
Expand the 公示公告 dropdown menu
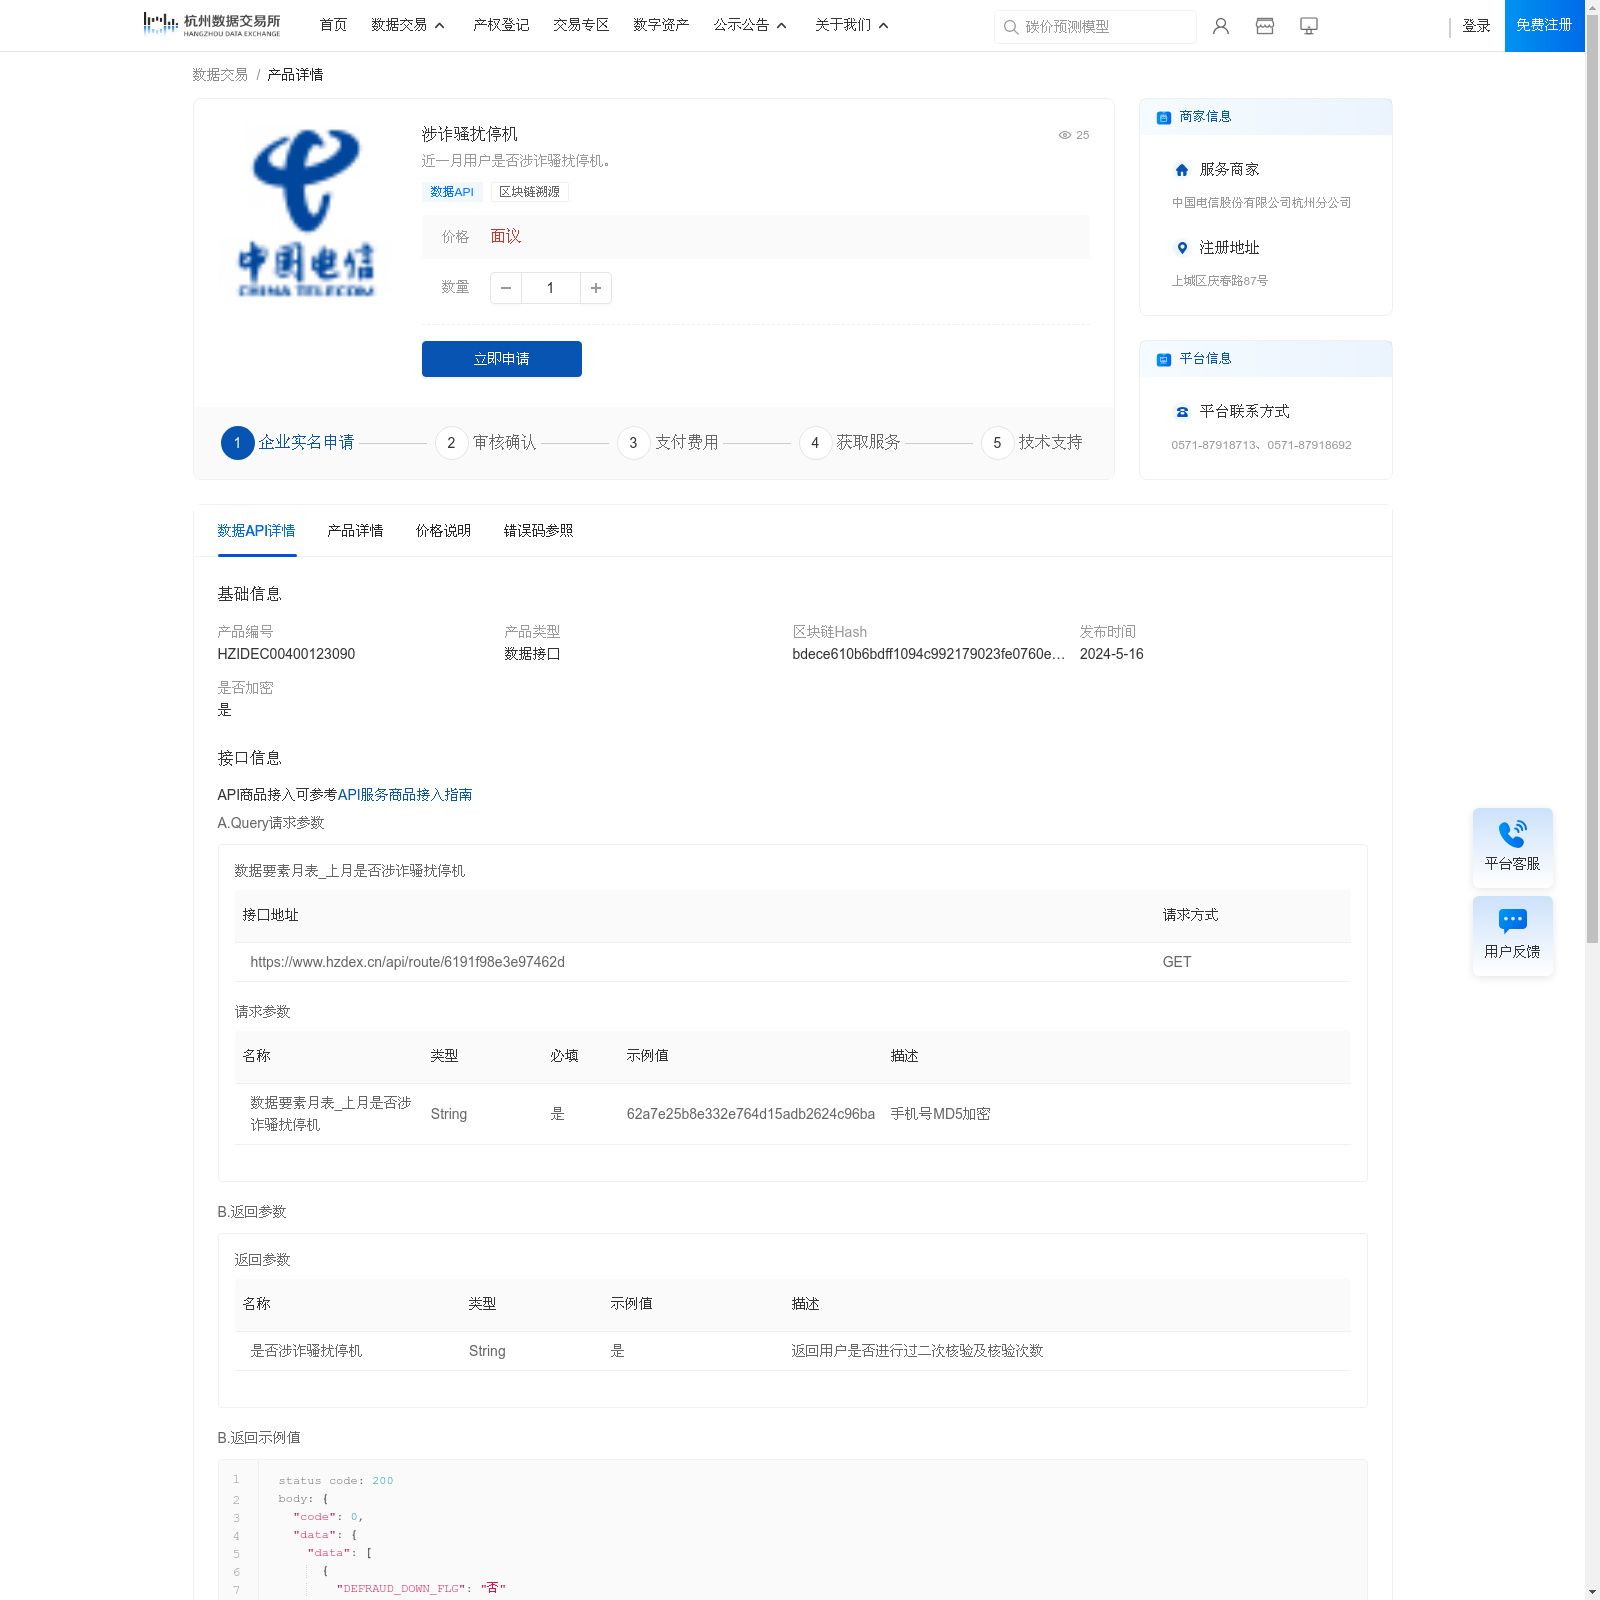point(750,25)
